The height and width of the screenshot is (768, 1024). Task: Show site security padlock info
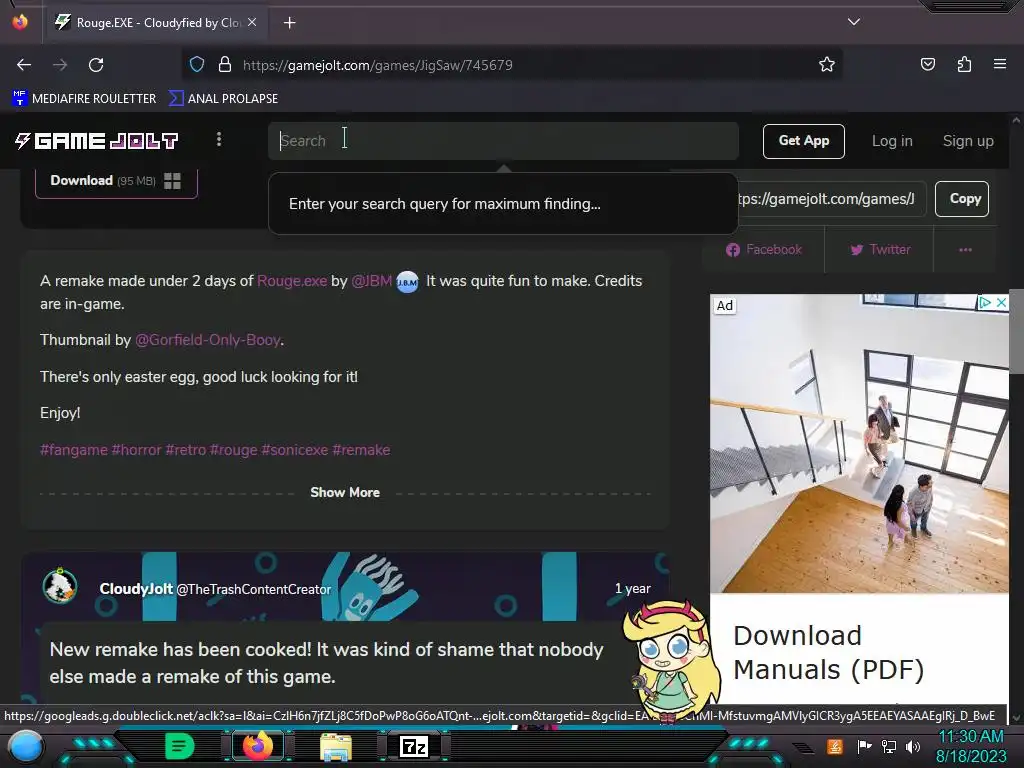pos(225,64)
